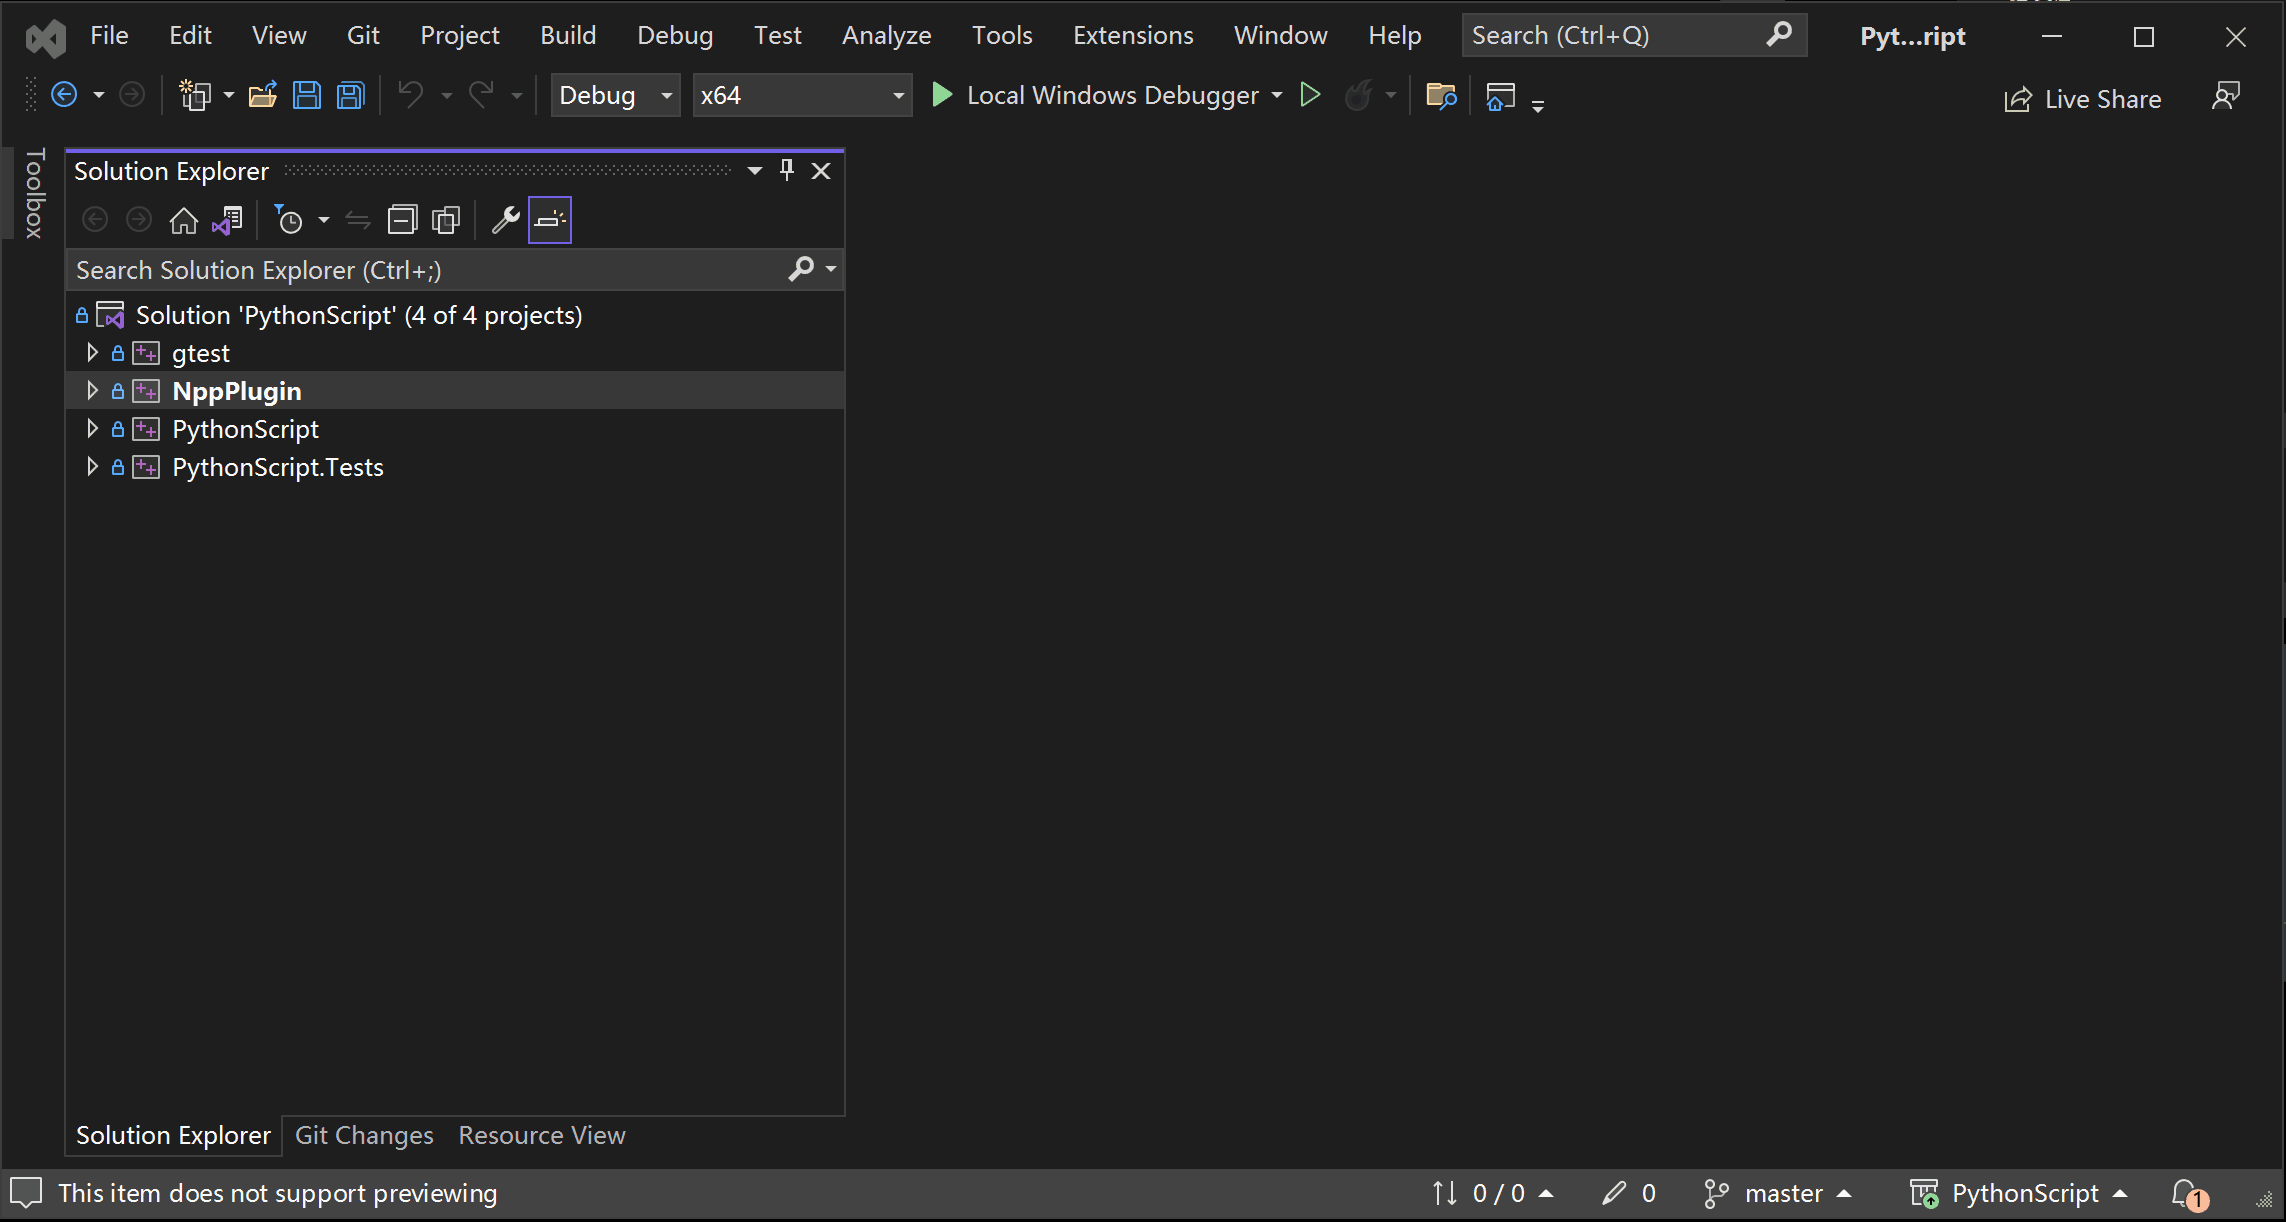
Task: Start Without Debugging with the outlined play icon
Action: [x=1310, y=95]
